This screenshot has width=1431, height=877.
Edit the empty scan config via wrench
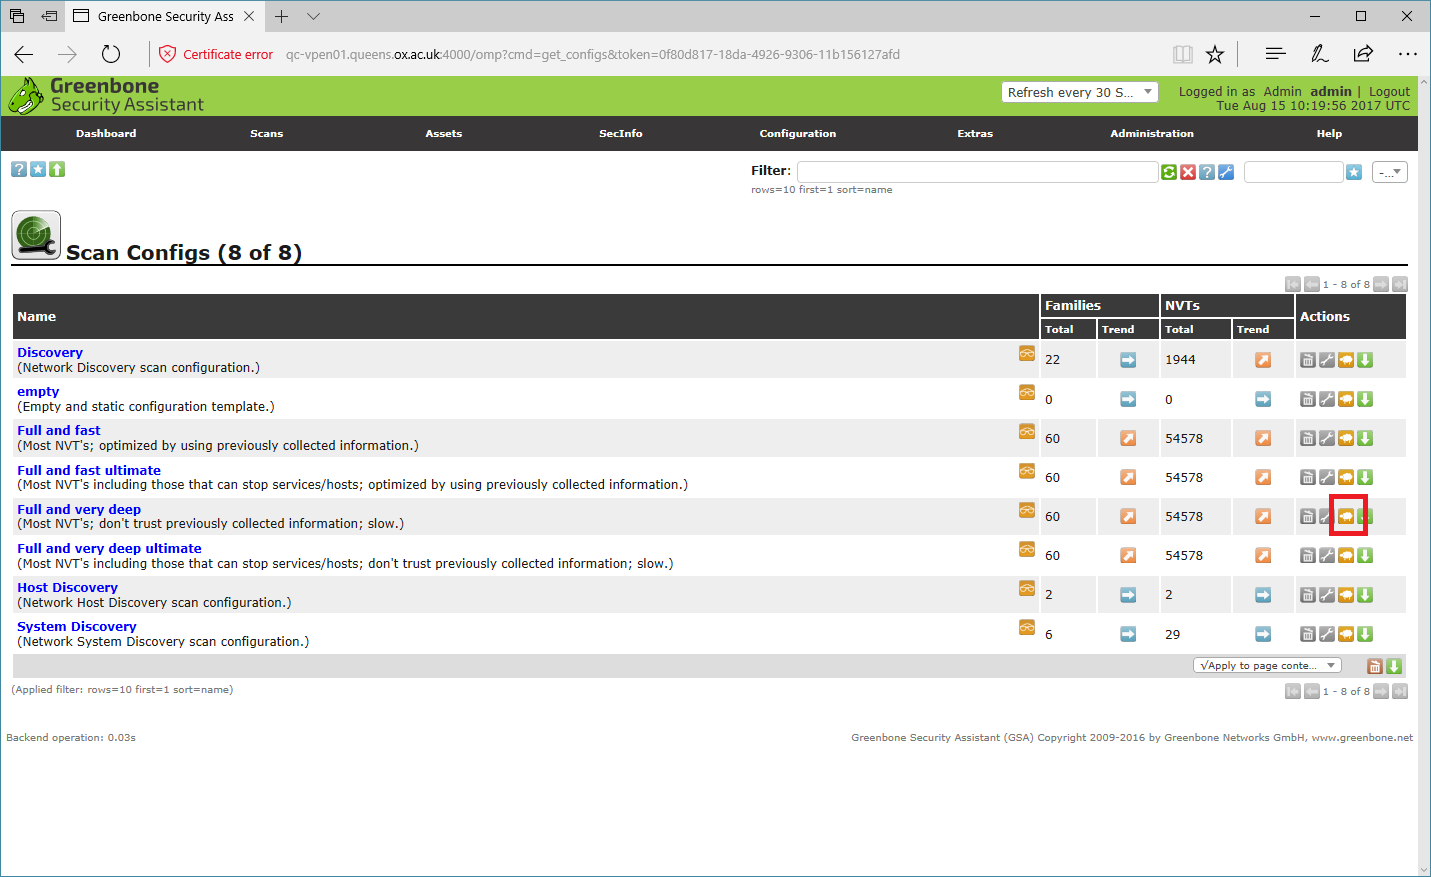coord(1327,399)
